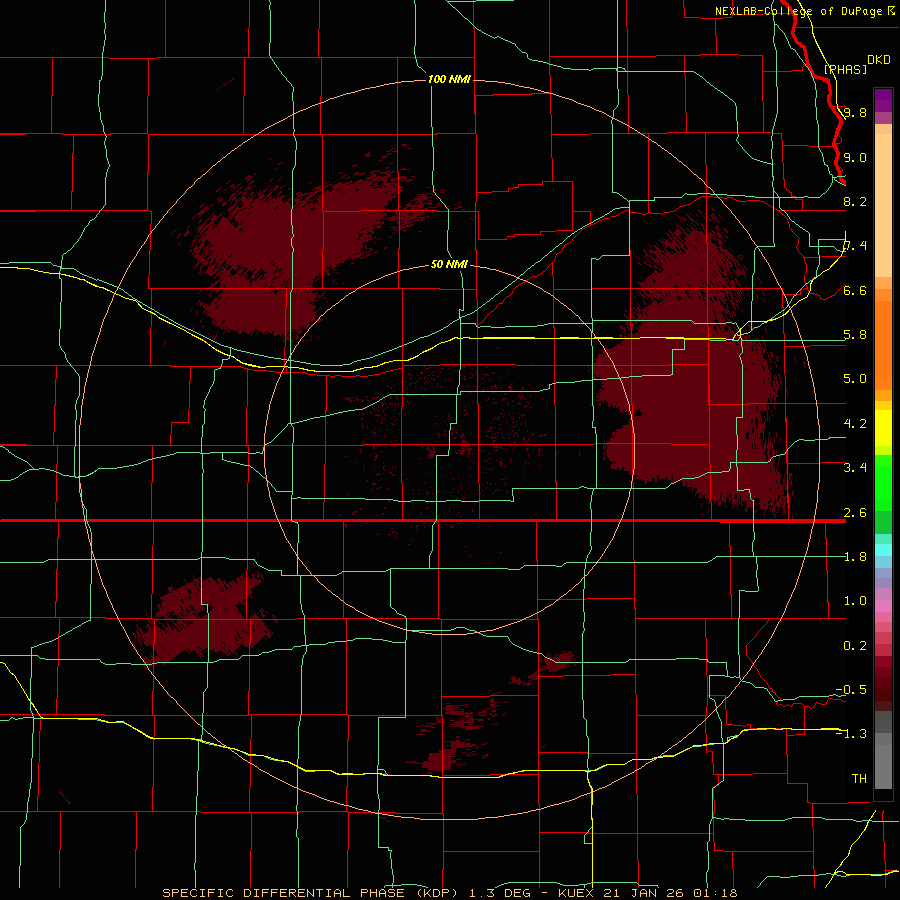900x900 pixels.
Task: Click the 4.2 legend value
Action: (x=855, y=424)
